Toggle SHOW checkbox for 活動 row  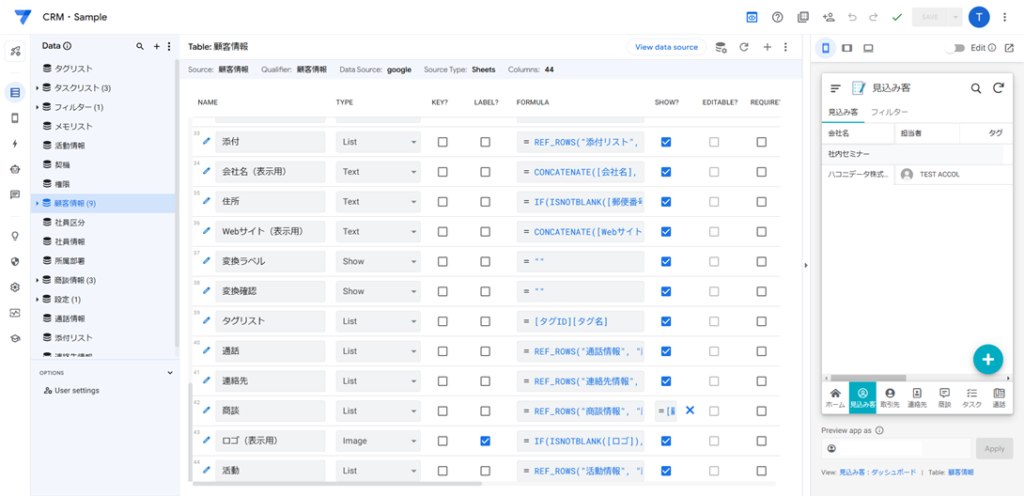click(666, 471)
